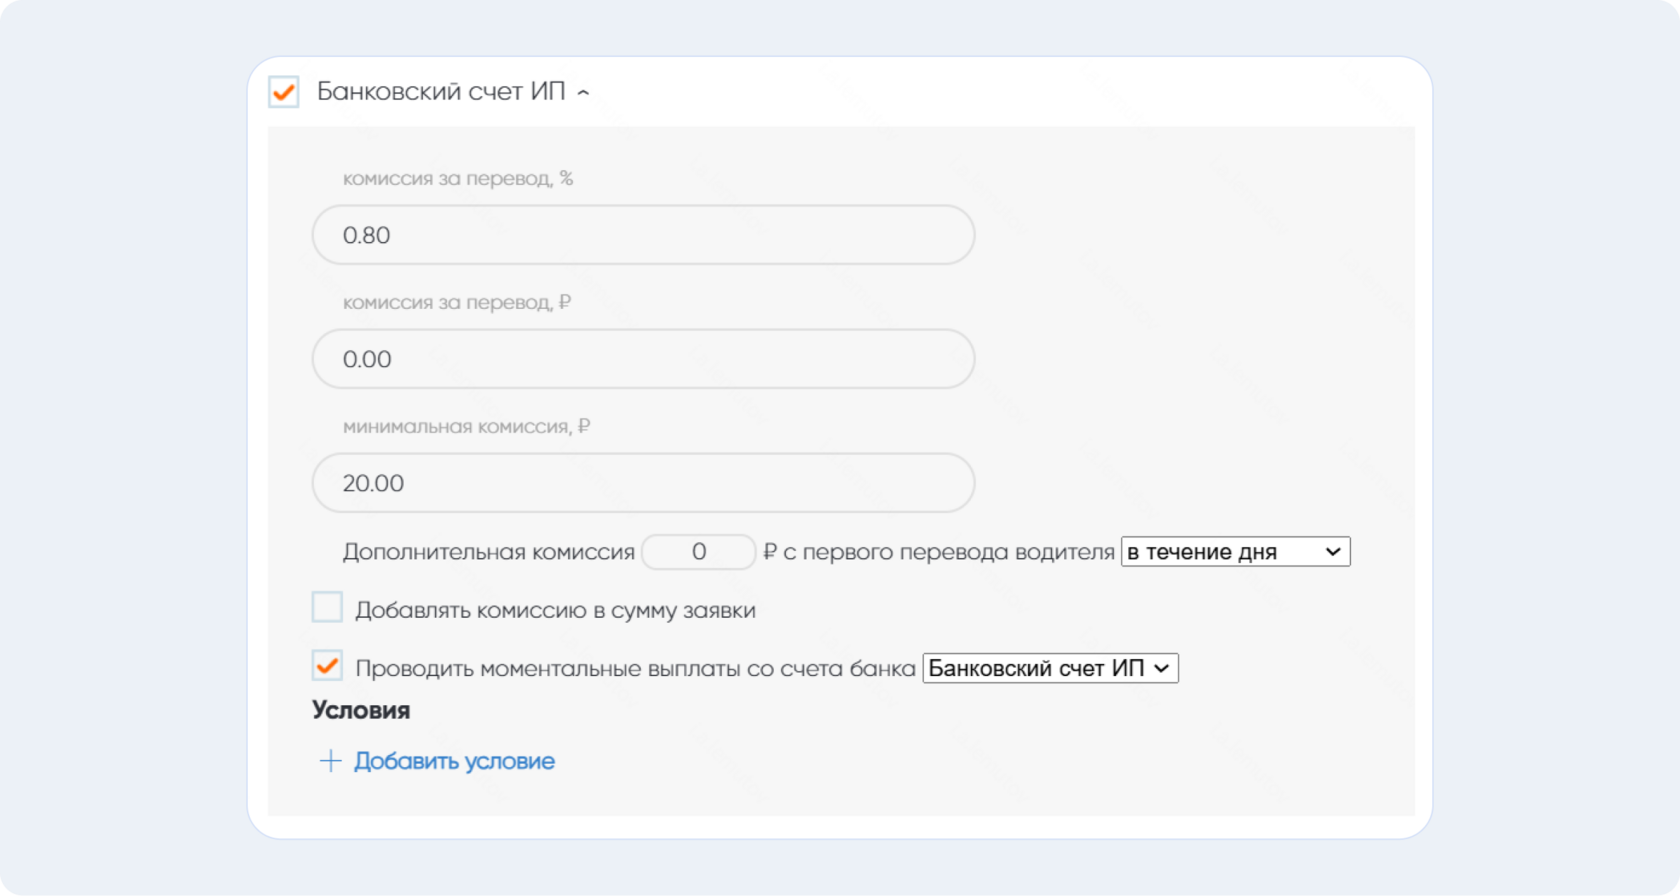Click the plus icon beside Добавить условие
This screenshot has width=1680, height=896.
[330, 761]
